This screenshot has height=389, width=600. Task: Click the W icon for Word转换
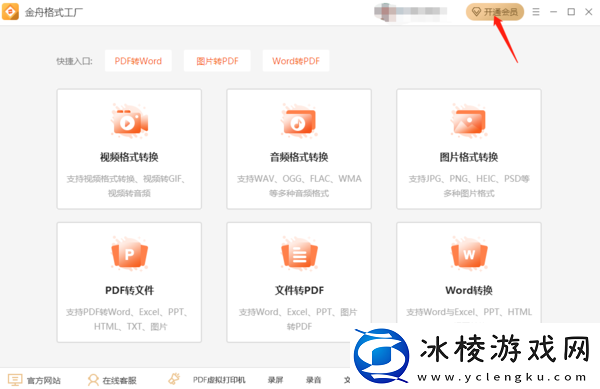[x=469, y=254]
